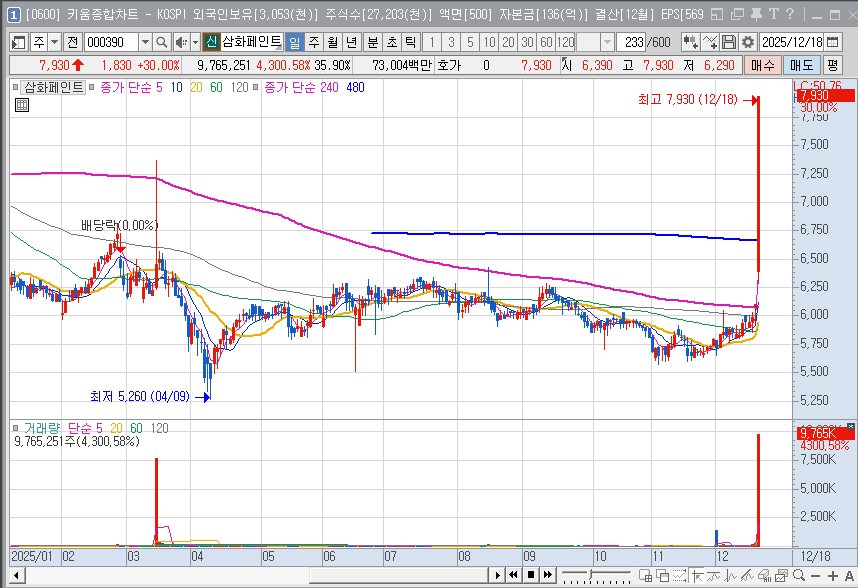This screenshot has height=588, width=858.
Task: Click the pin window icon in title bar
Action: [756, 14]
